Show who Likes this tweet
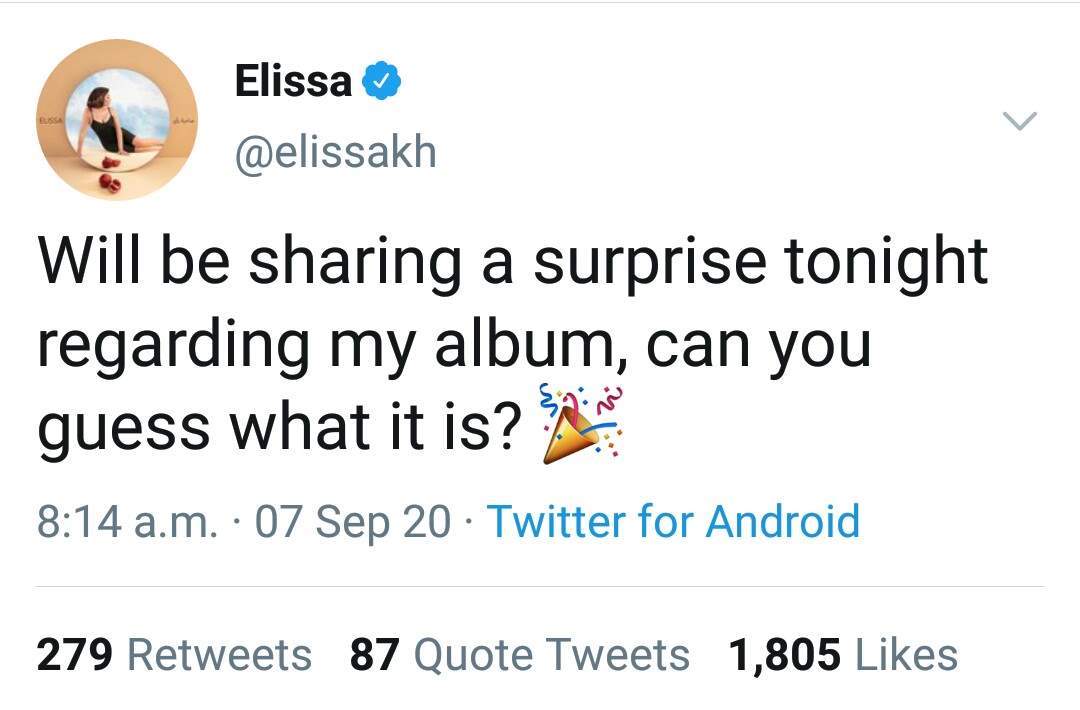This screenshot has height=710, width=1080. pyautogui.click(x=906, y=656)
